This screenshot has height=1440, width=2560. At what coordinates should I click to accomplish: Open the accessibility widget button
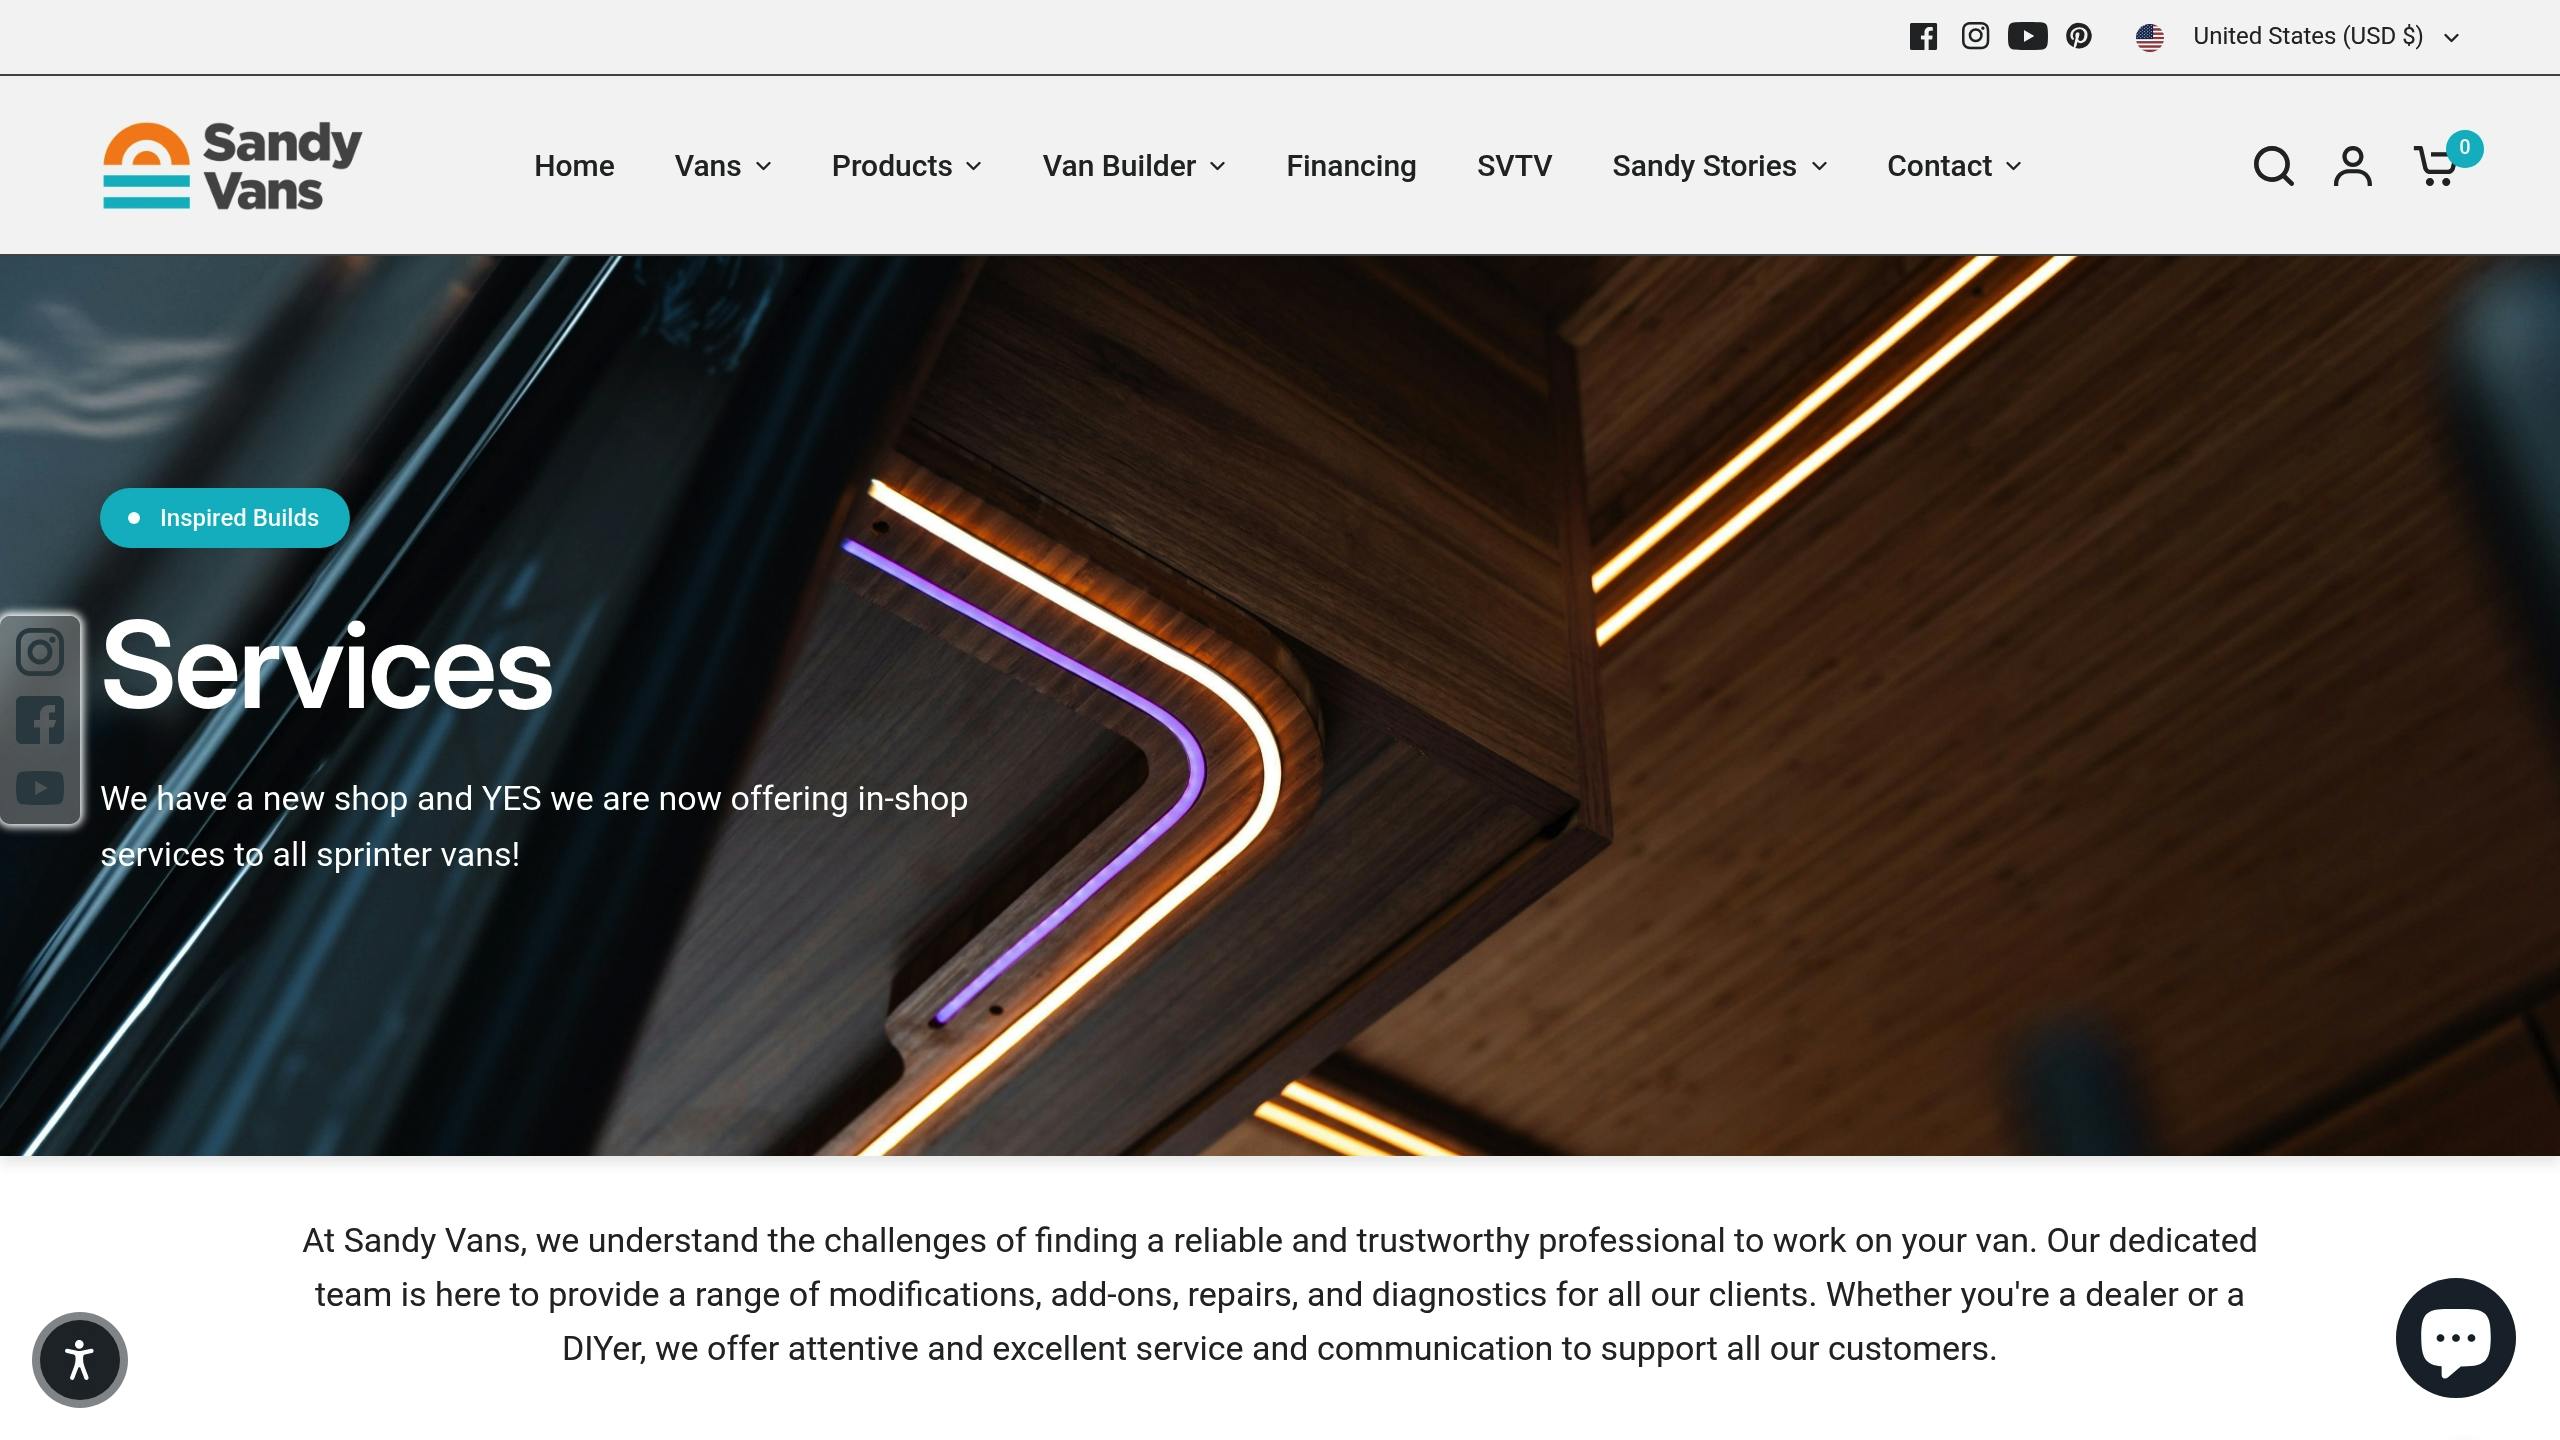[x=80, y=1360]
